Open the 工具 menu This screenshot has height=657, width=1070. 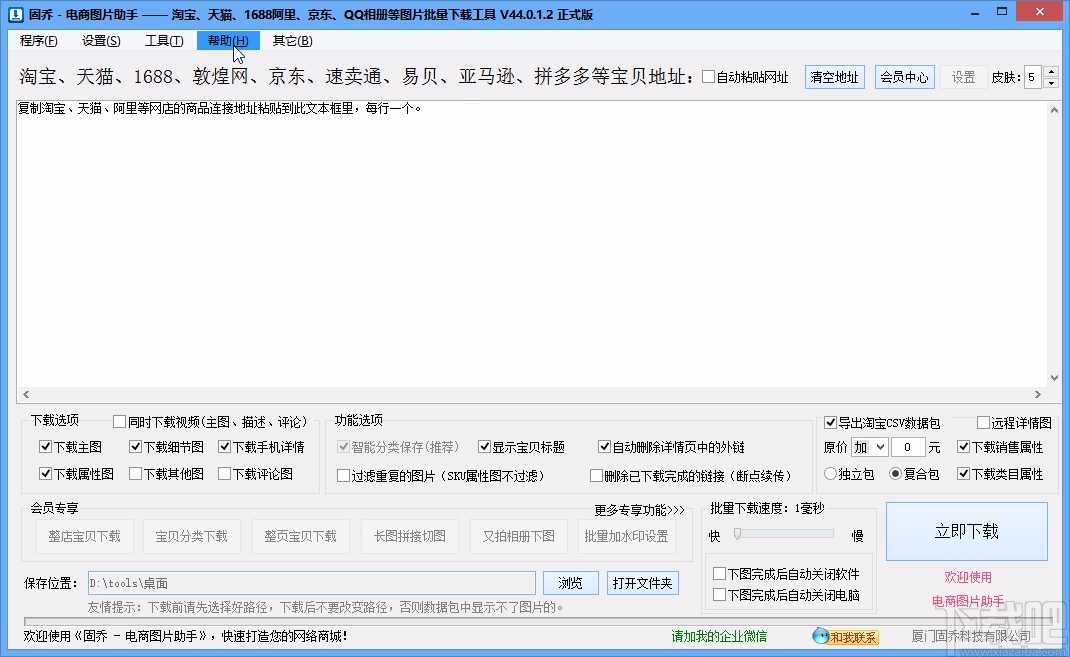pyautogui.click(x=163, y=41)
